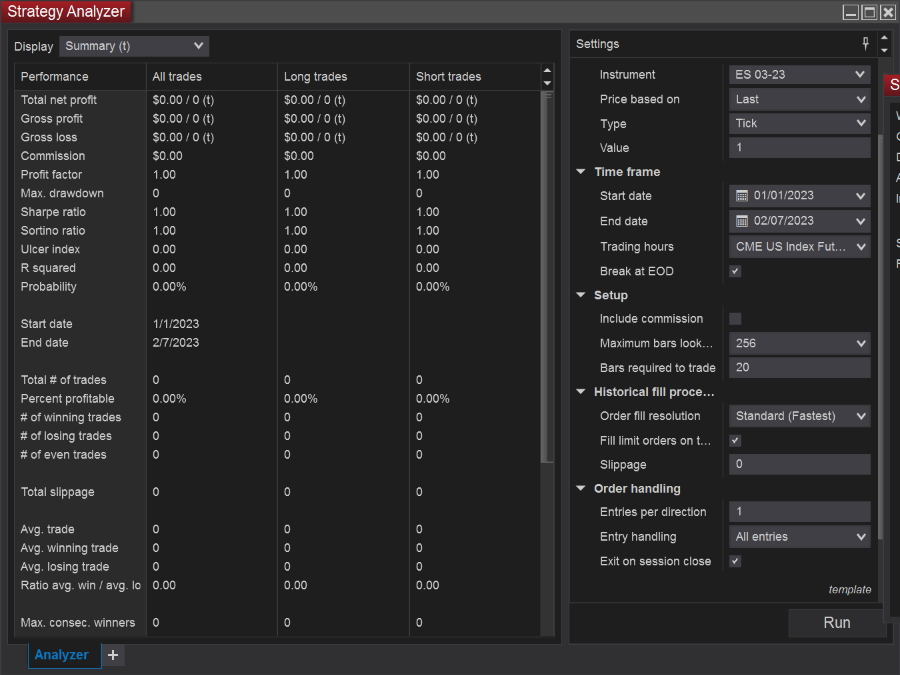Open the End date calendar icon
This screenshot has width=900, height=675.
click(742, 221)
